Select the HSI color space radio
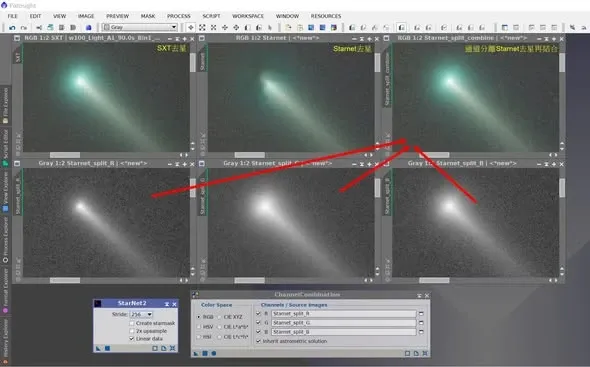The width and height of the screenshot is (590, 367). [199, 337]
